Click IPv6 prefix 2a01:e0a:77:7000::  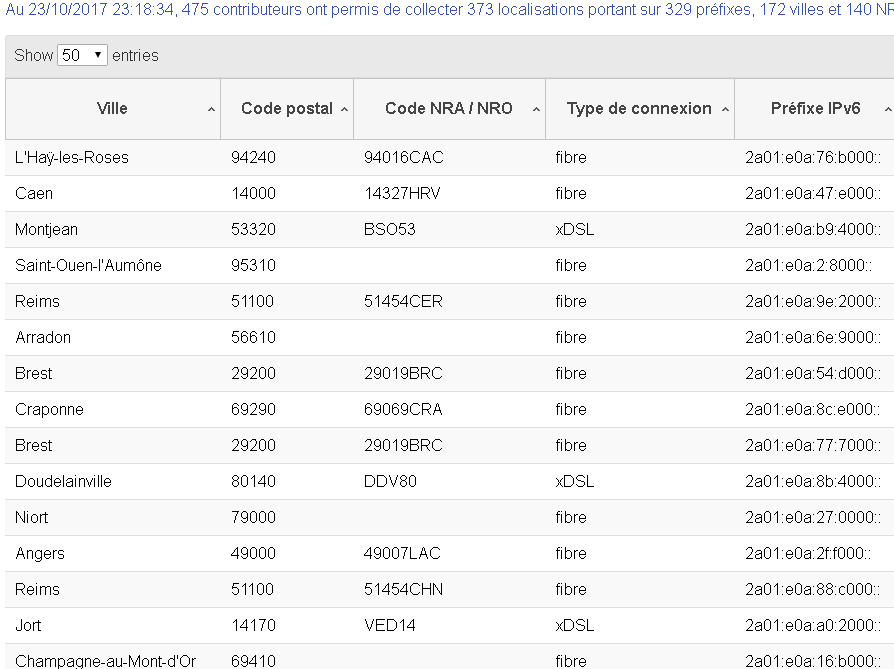click(813, 445)
